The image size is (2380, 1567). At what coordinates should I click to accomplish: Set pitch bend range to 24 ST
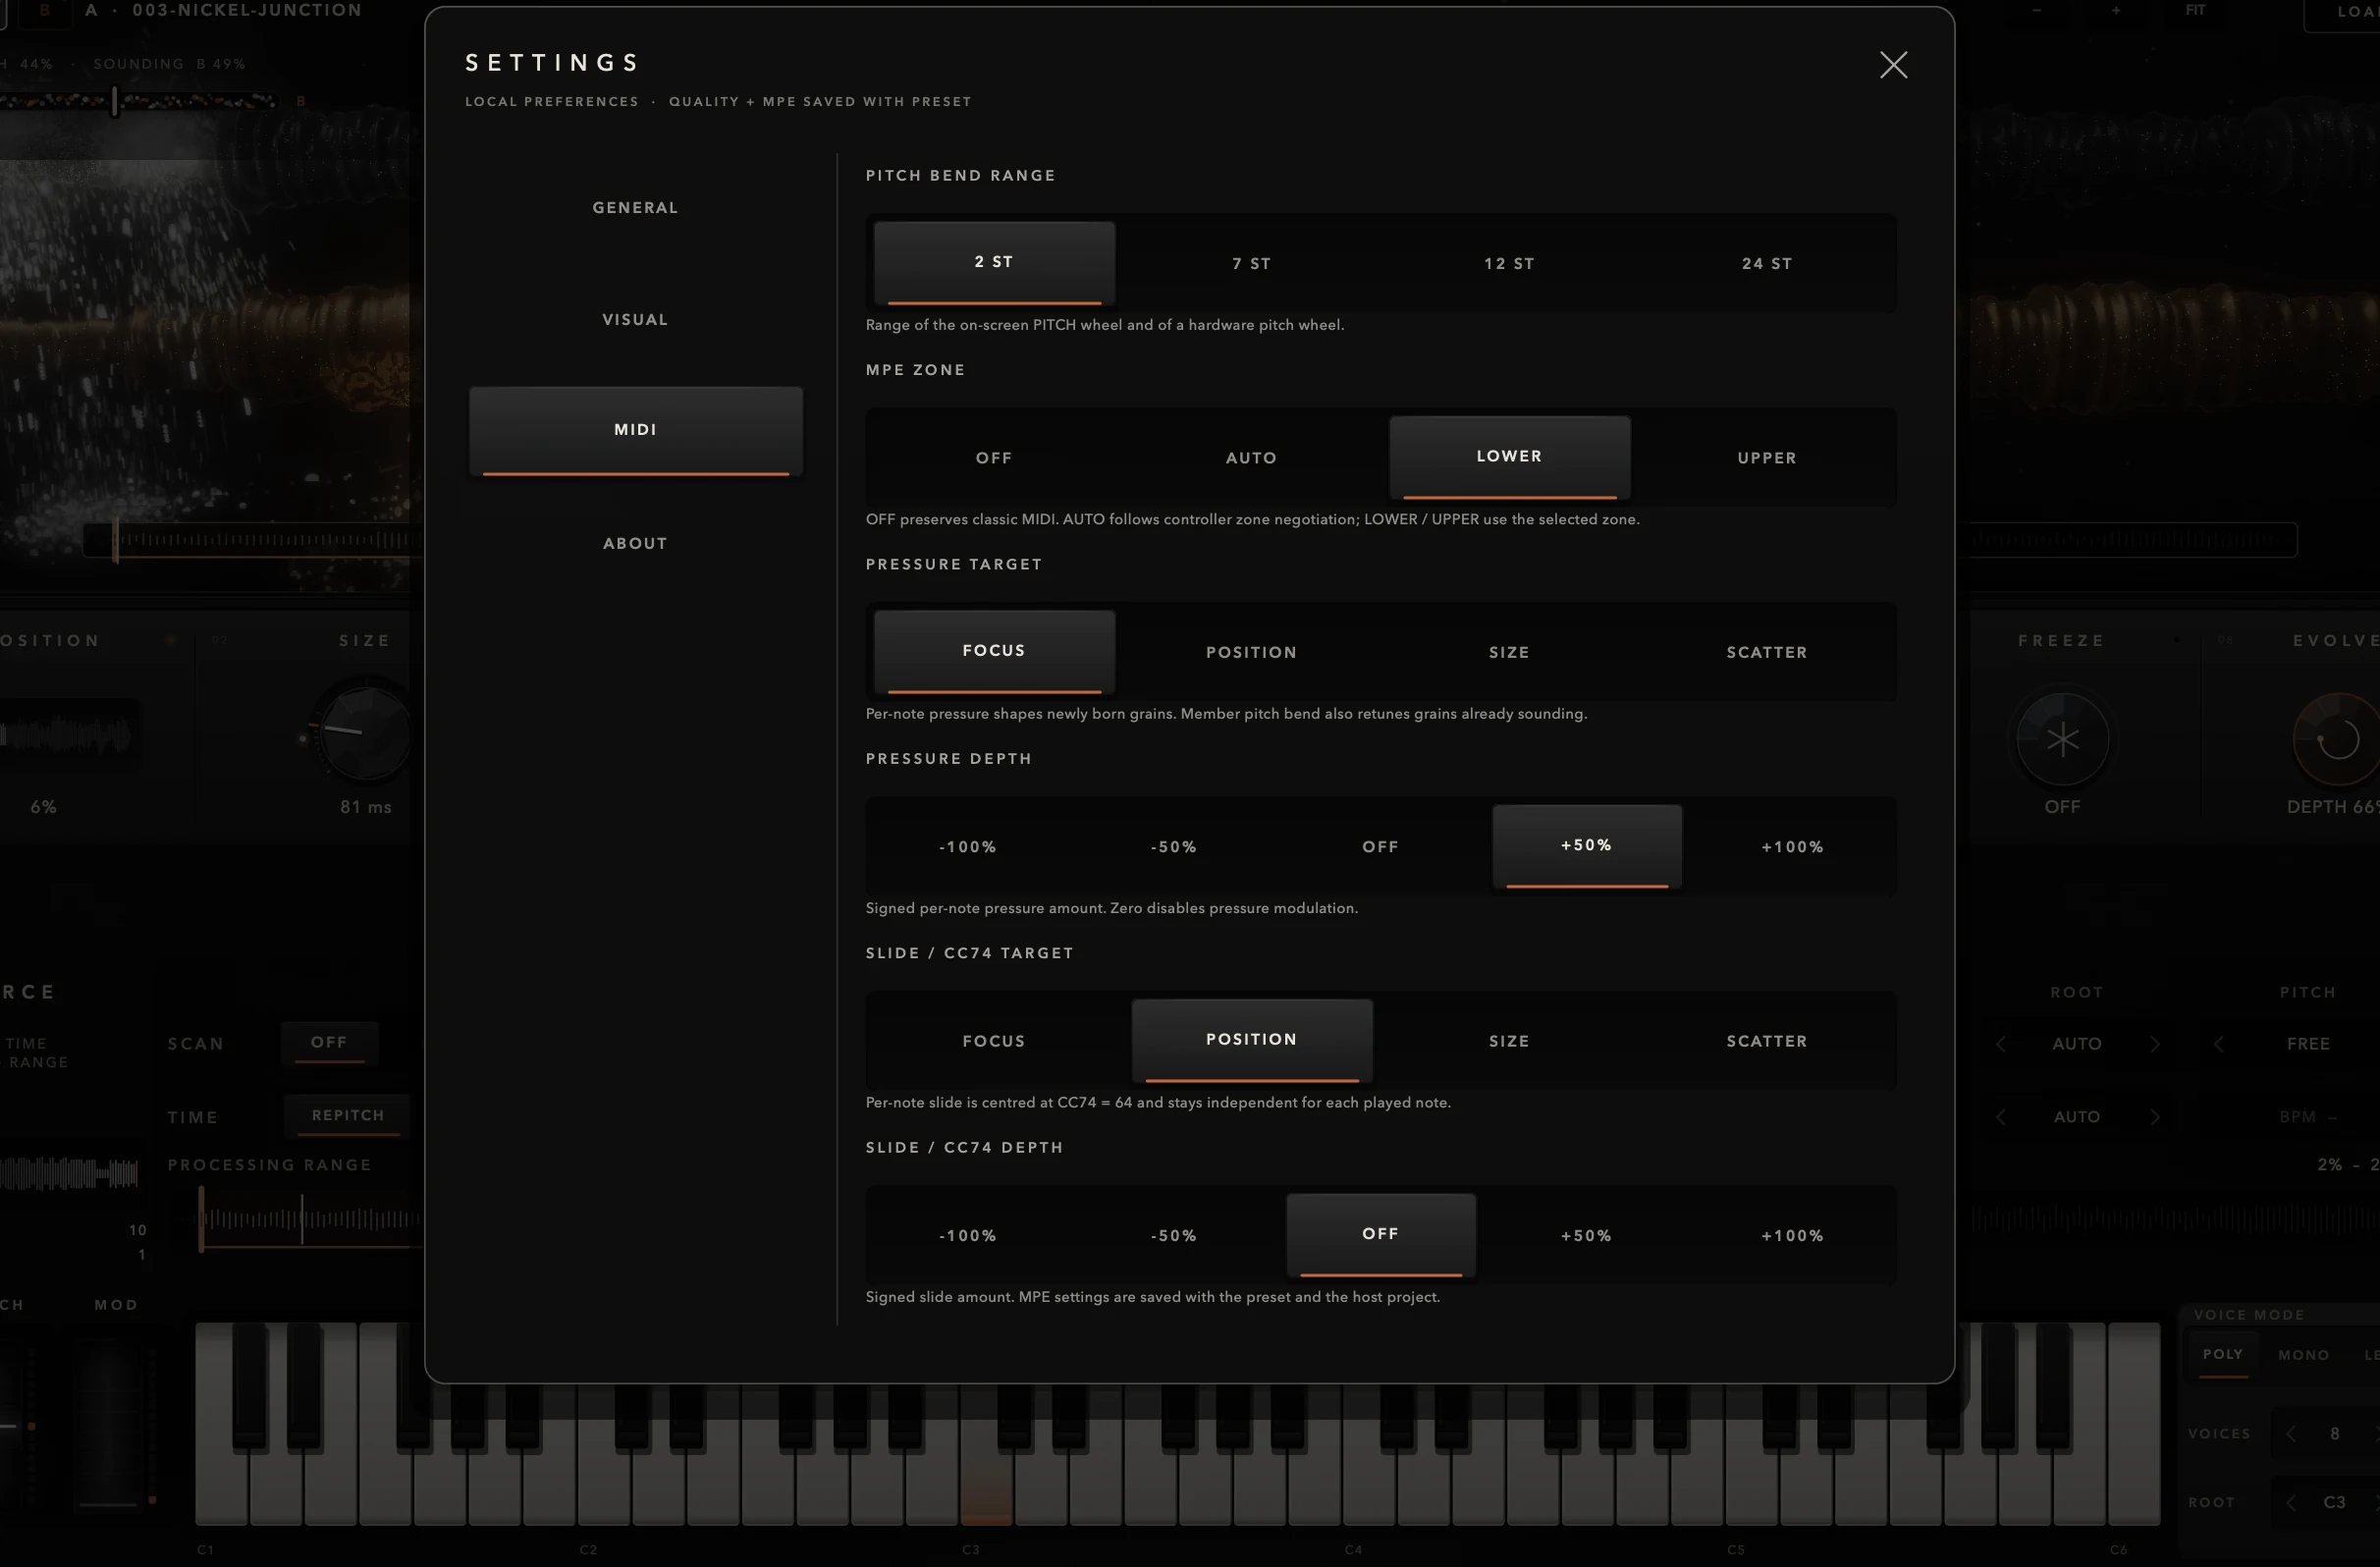pos(1766,263)
